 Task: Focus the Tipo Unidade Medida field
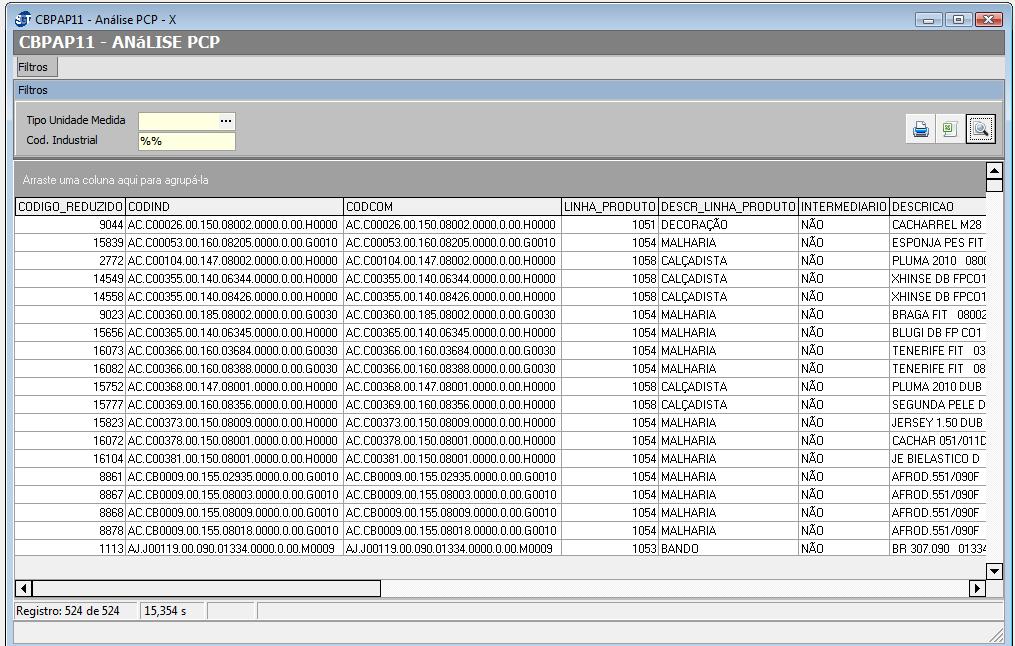click(178, 121)
